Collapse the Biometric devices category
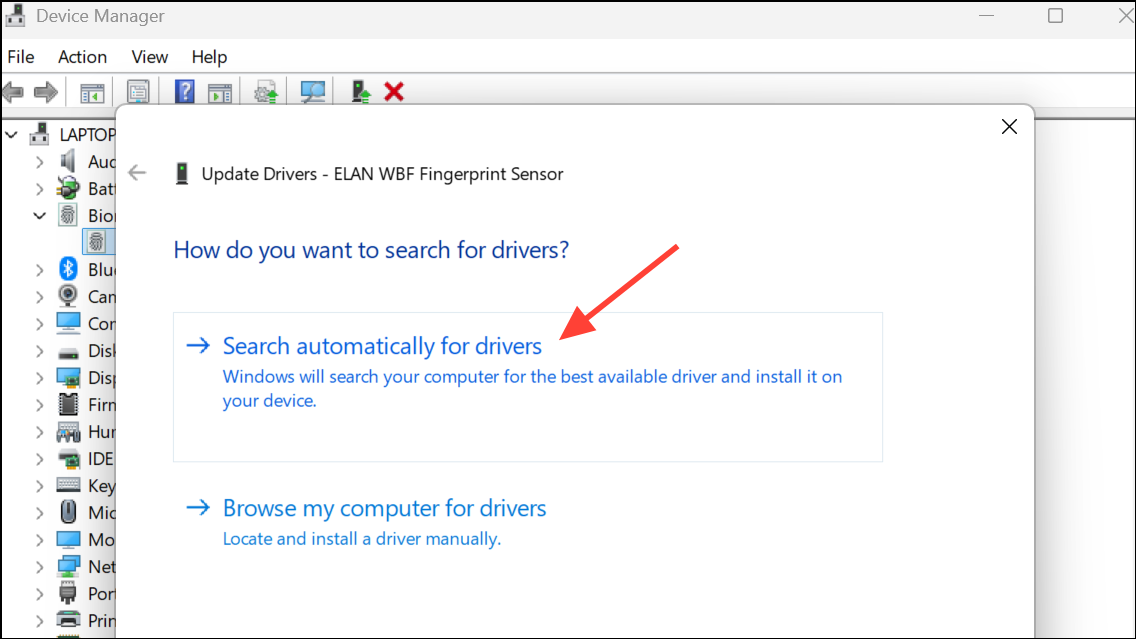Screen dimensions: 1136x639 40,215
